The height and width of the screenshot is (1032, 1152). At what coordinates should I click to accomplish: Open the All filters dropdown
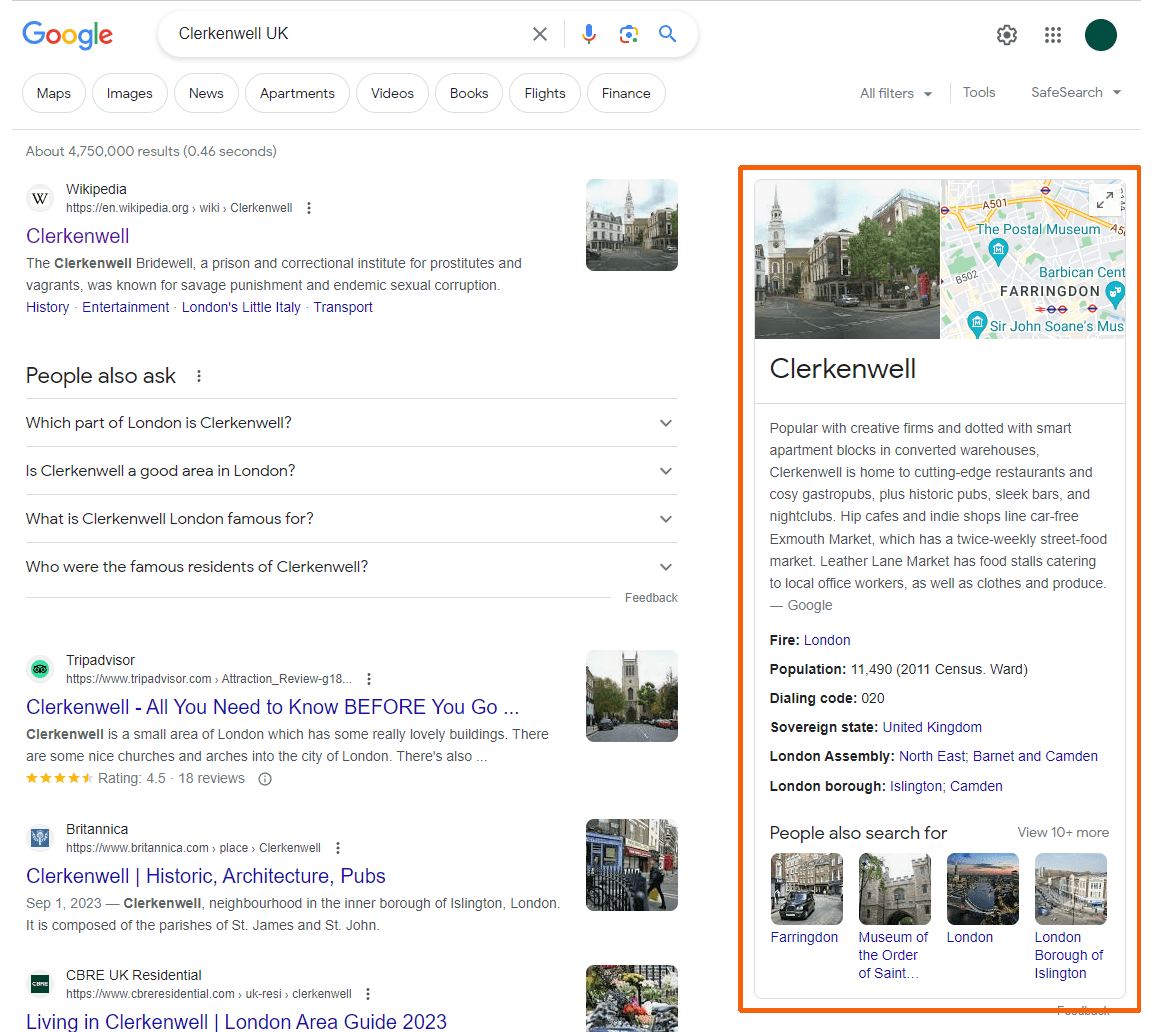pos(895,93)
